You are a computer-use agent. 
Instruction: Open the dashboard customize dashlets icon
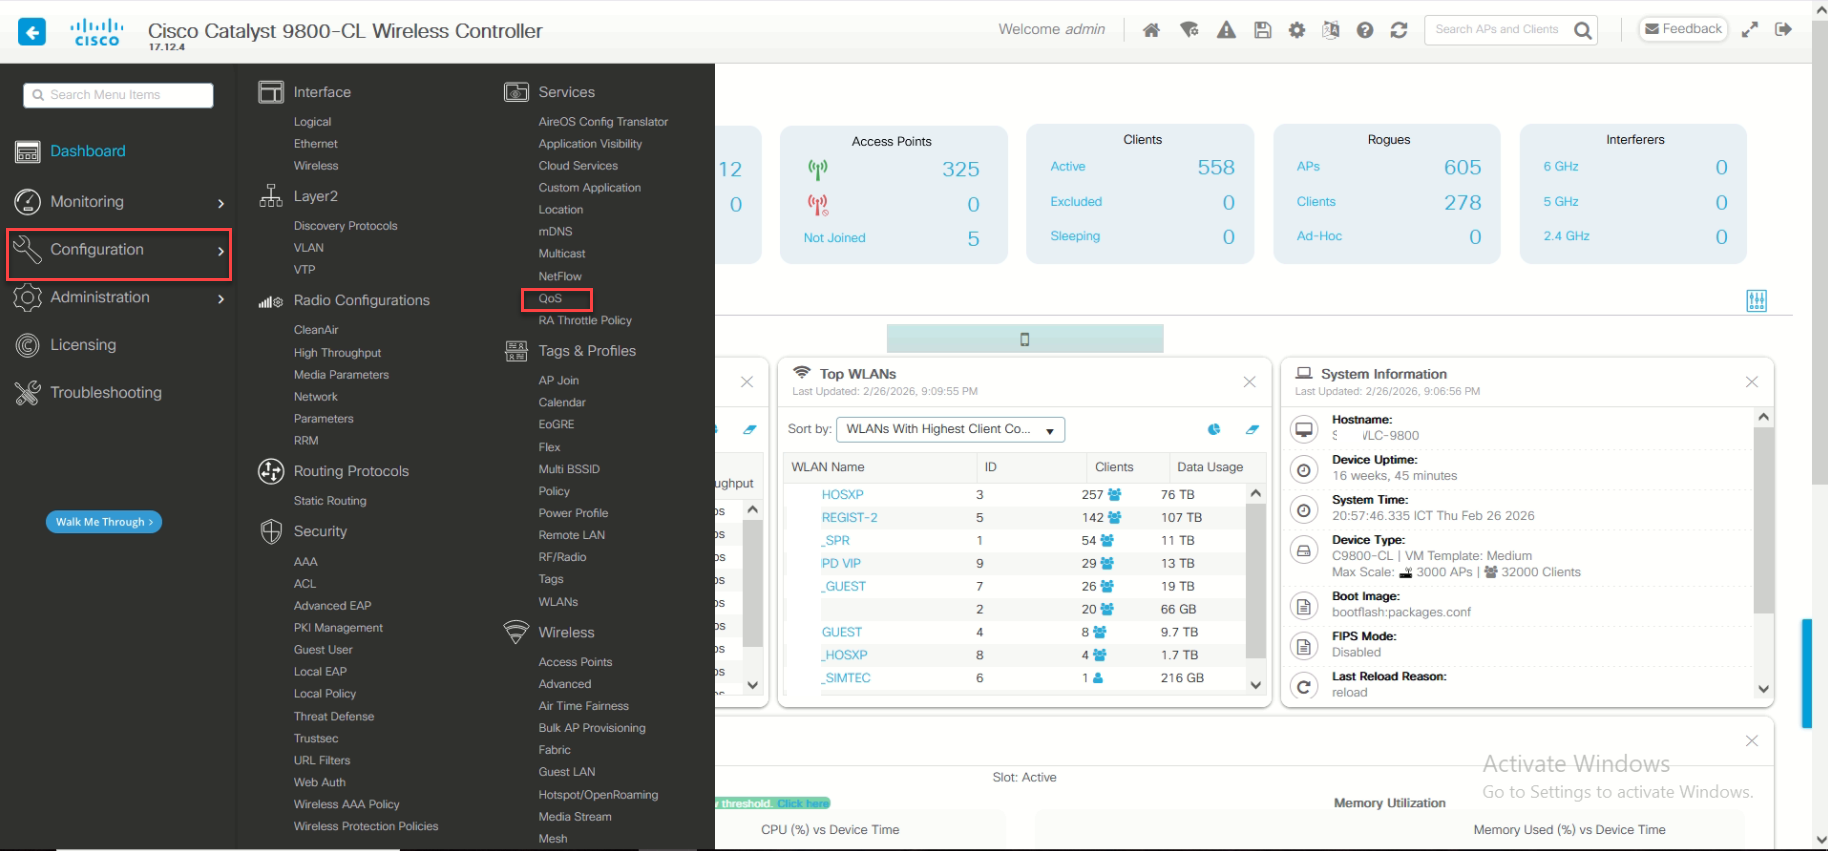tap(1756, 300)
